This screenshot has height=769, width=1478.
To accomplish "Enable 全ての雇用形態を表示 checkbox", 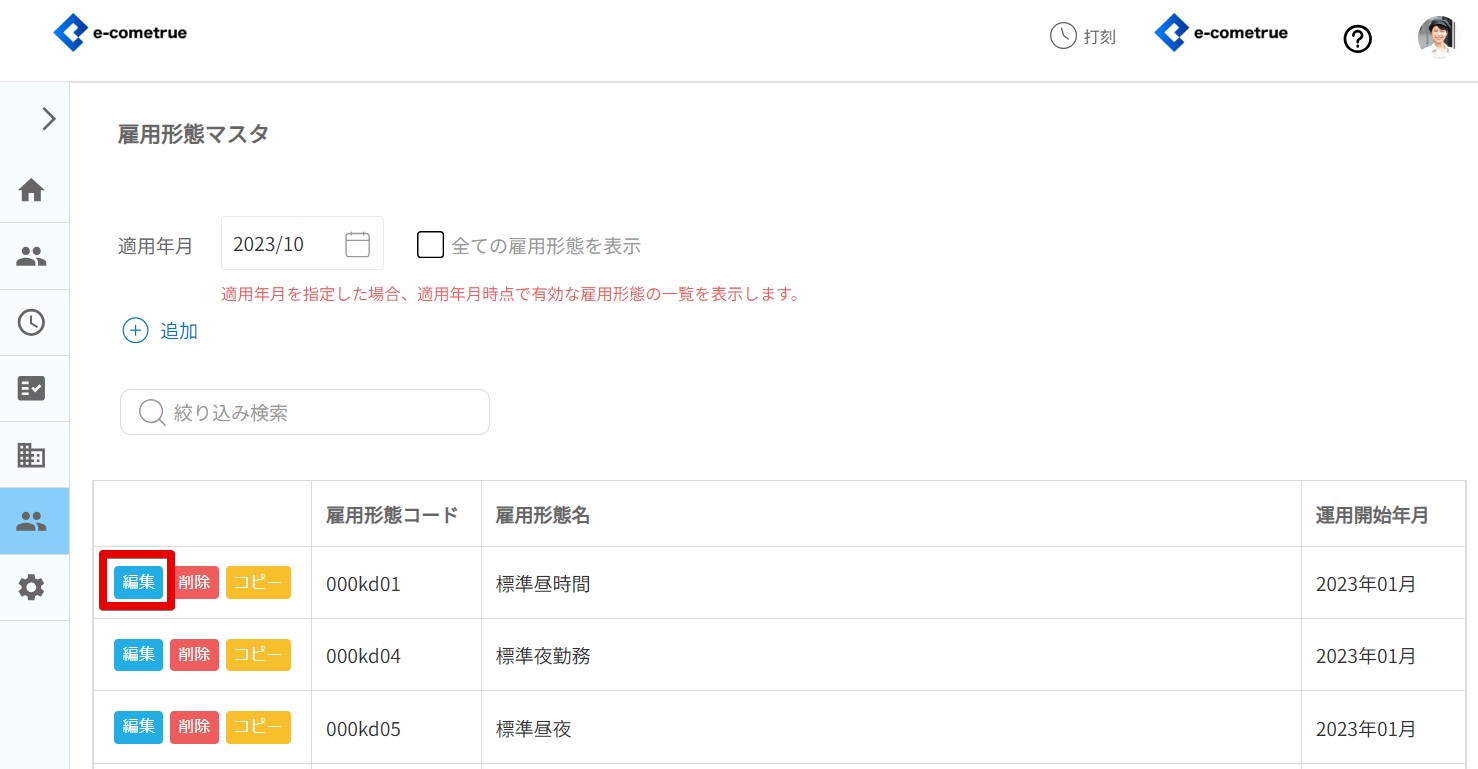I will 430,245.
